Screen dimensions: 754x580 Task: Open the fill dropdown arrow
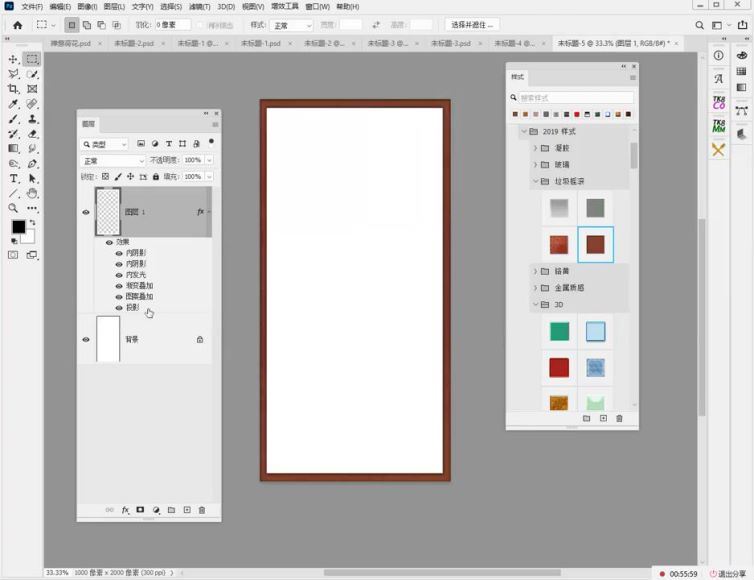point(209,177)
